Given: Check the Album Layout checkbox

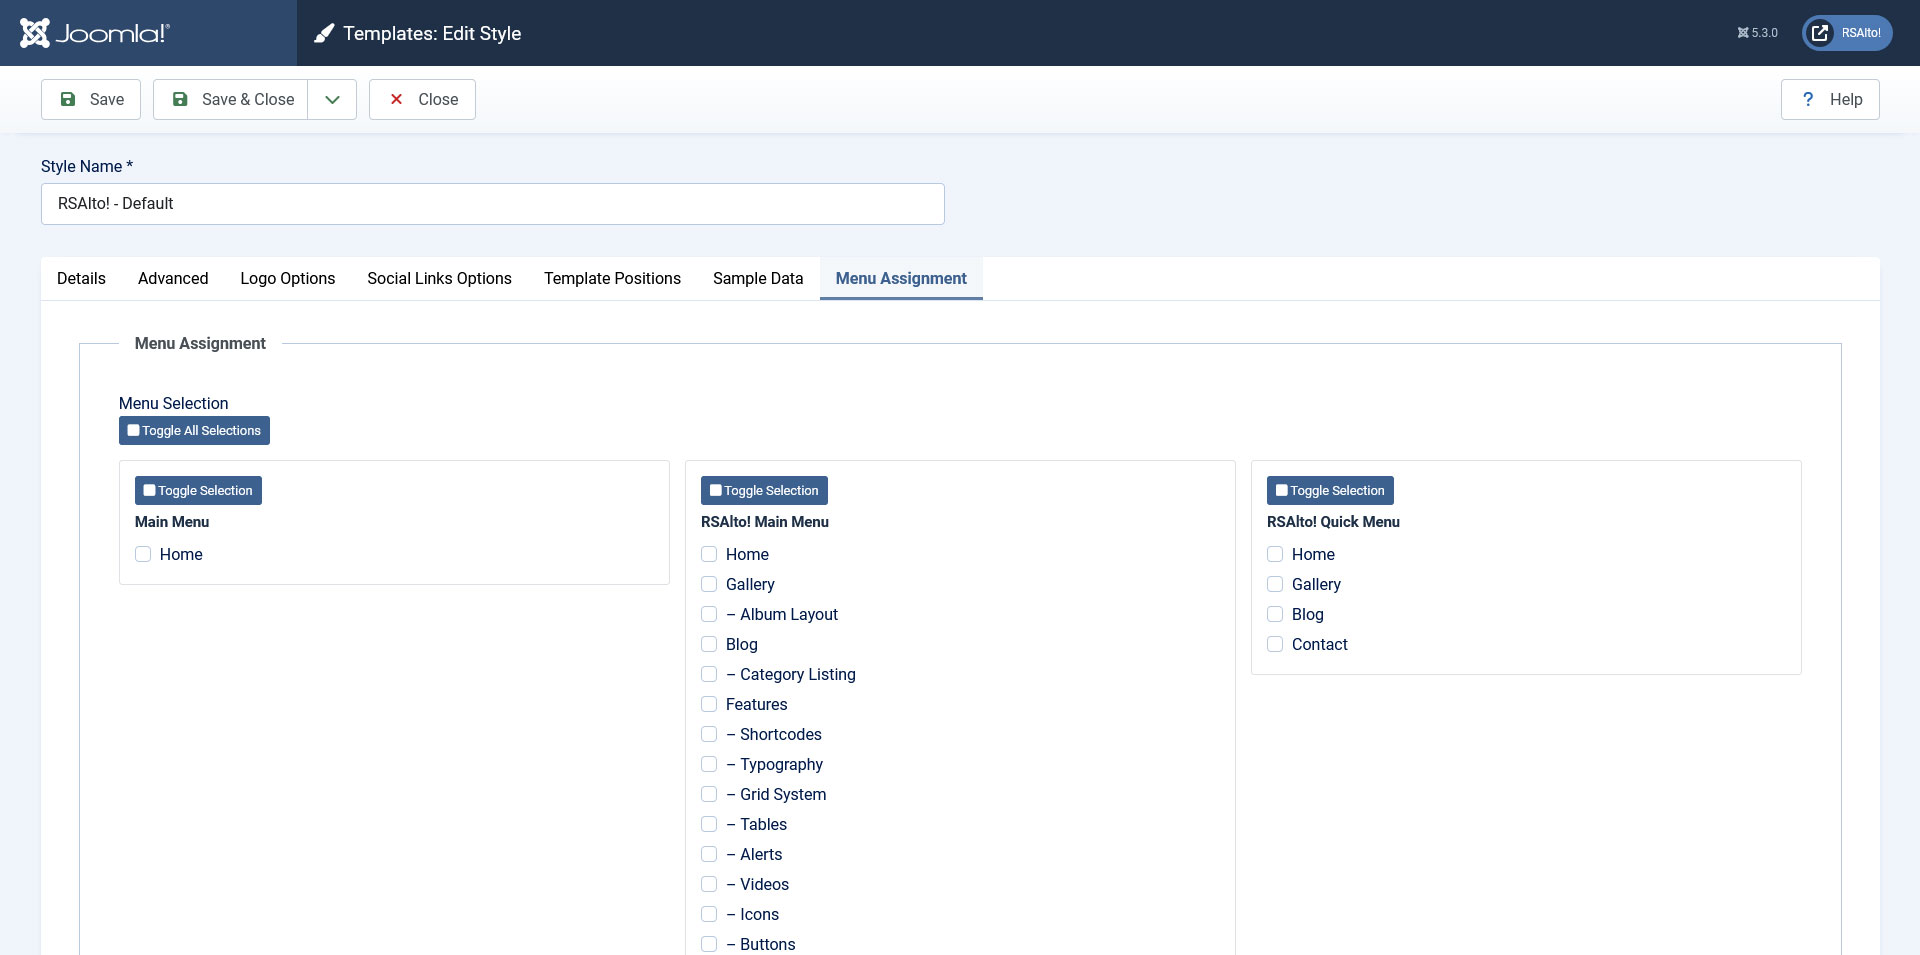Looking at the screenshot, I should pos(709,614).
